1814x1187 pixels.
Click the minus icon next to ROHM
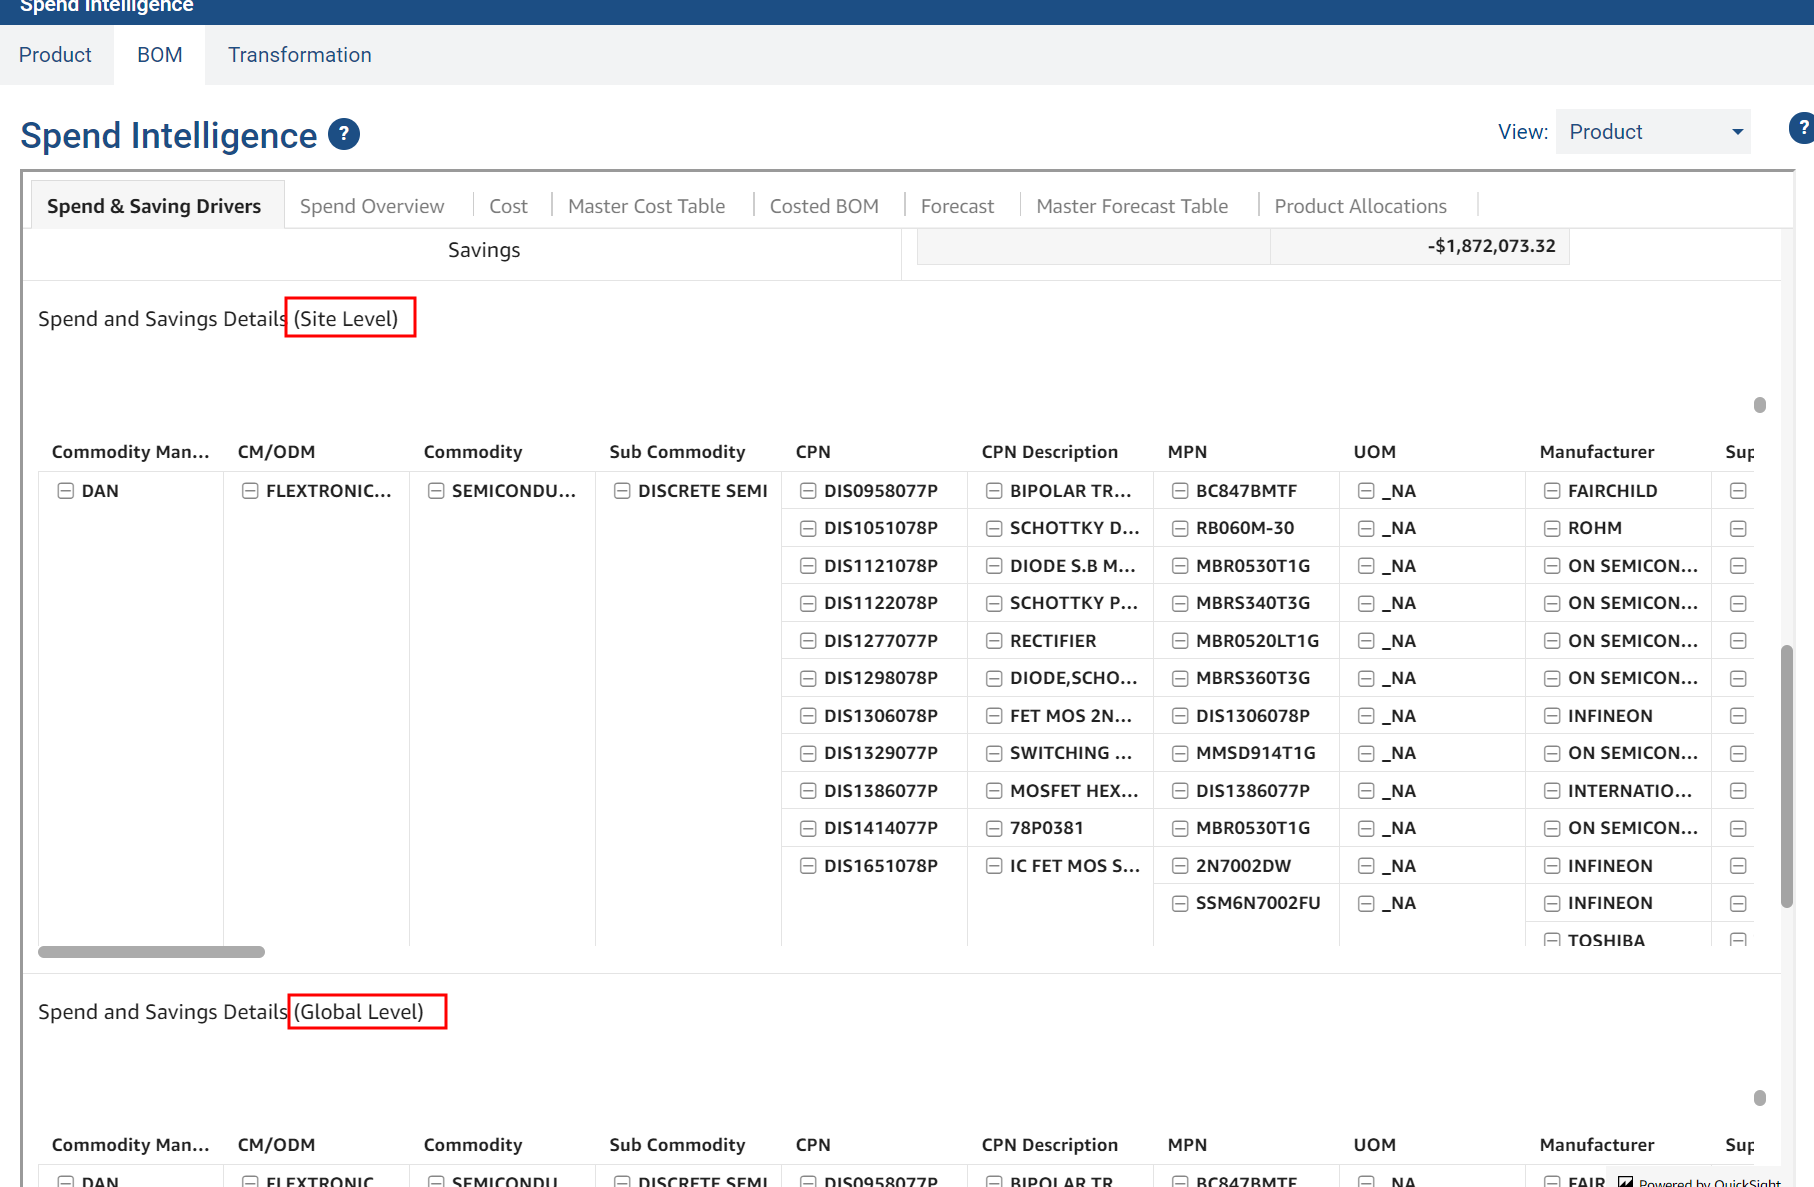pyautogui.click(x=1552, y=528)
